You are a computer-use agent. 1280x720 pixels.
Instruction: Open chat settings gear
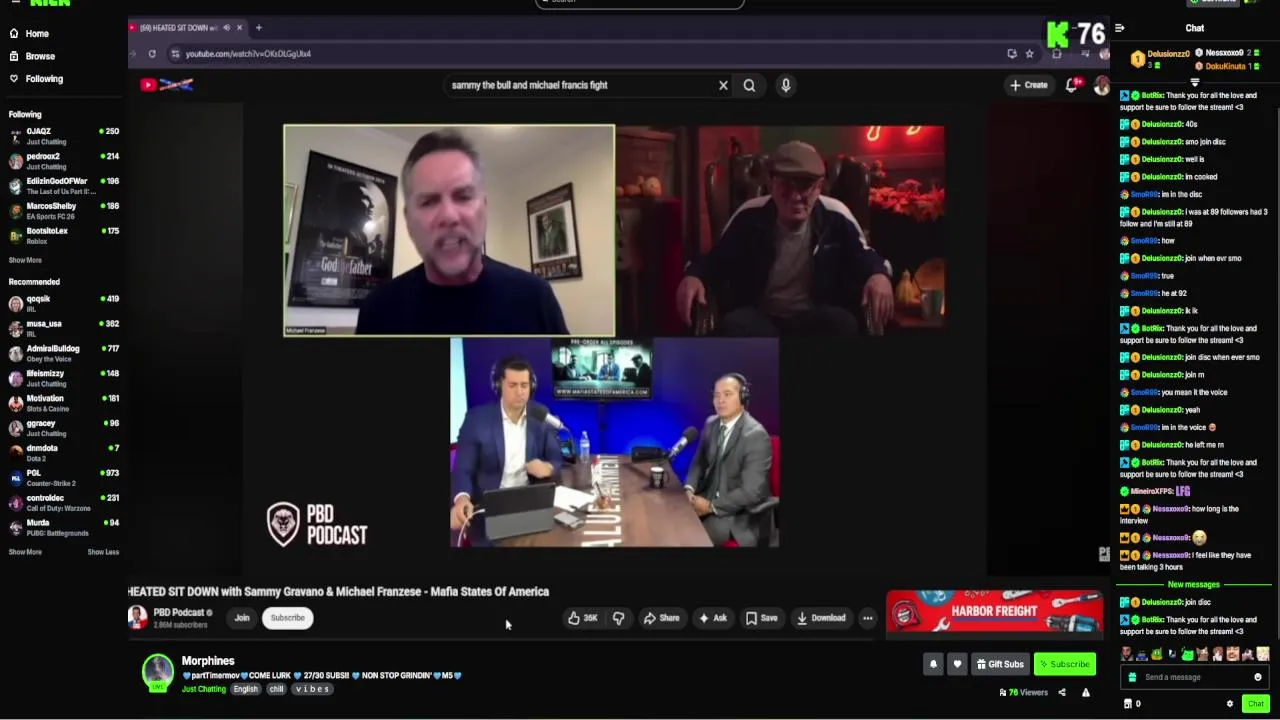(1230, 704)
